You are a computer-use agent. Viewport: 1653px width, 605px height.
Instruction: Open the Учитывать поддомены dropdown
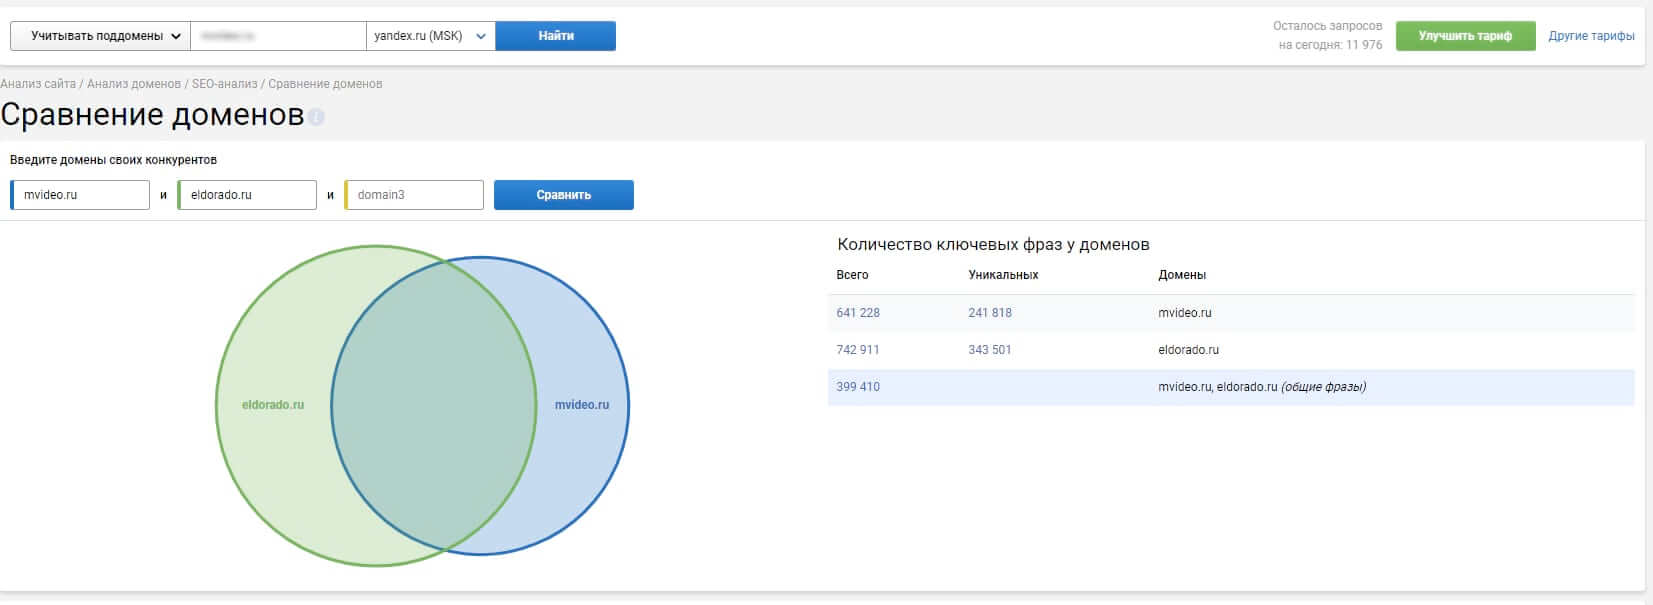click(x=100, y=36)
